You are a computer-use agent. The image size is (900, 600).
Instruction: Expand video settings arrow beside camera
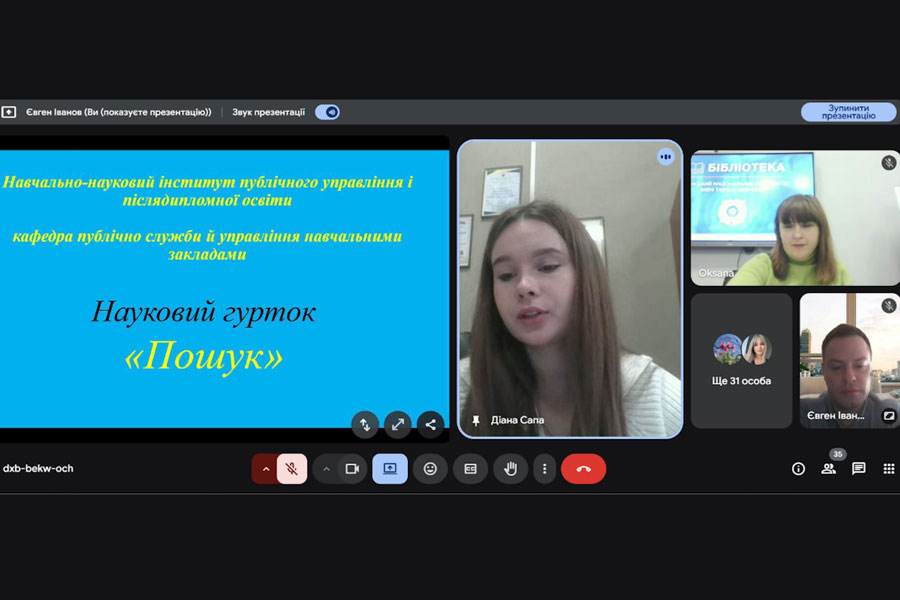(x=326, y=469)
